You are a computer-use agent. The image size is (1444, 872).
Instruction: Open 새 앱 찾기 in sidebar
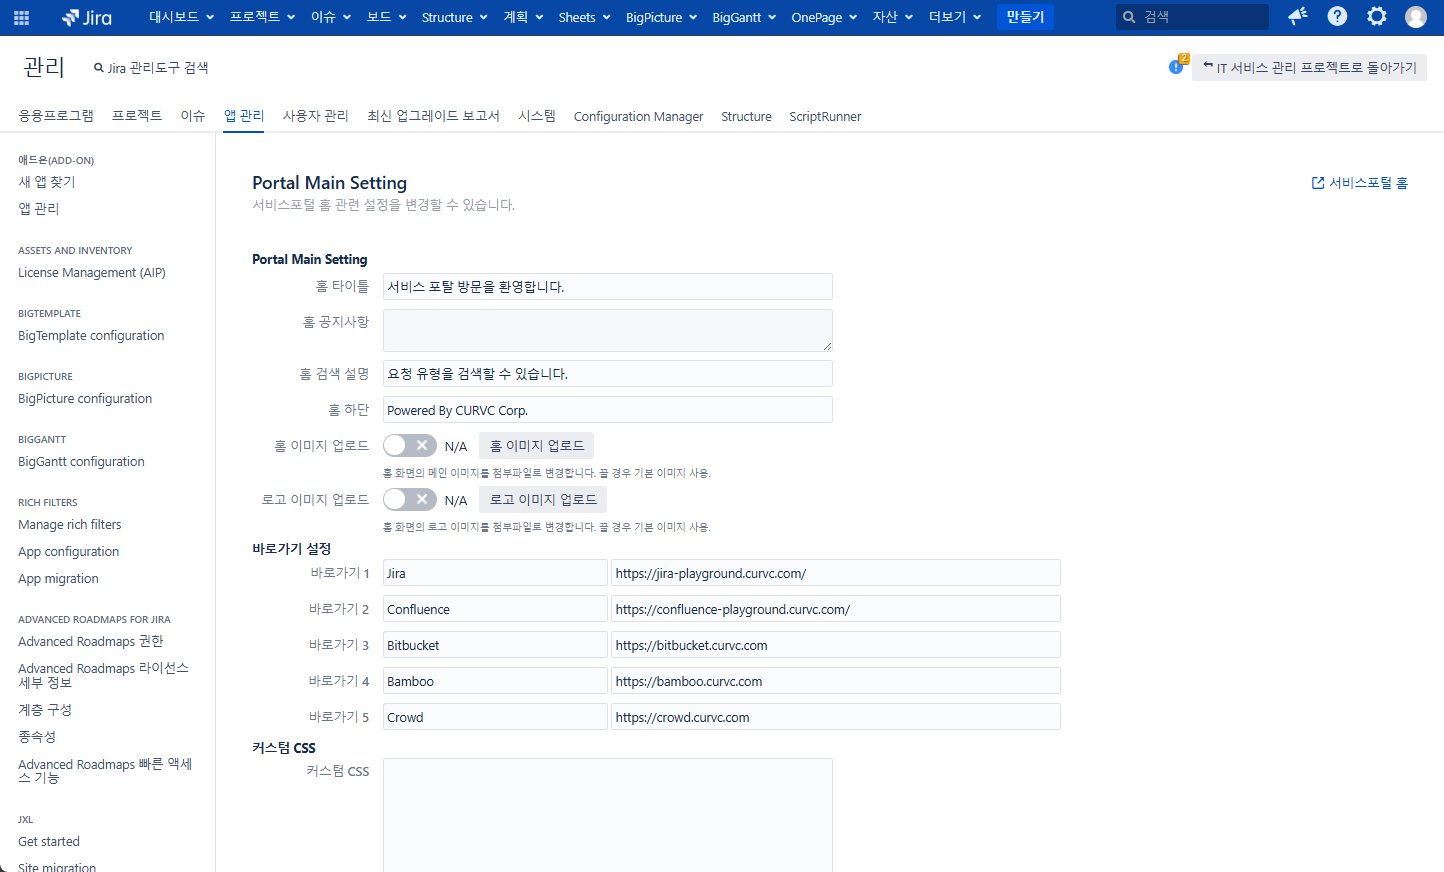(46, 182)
